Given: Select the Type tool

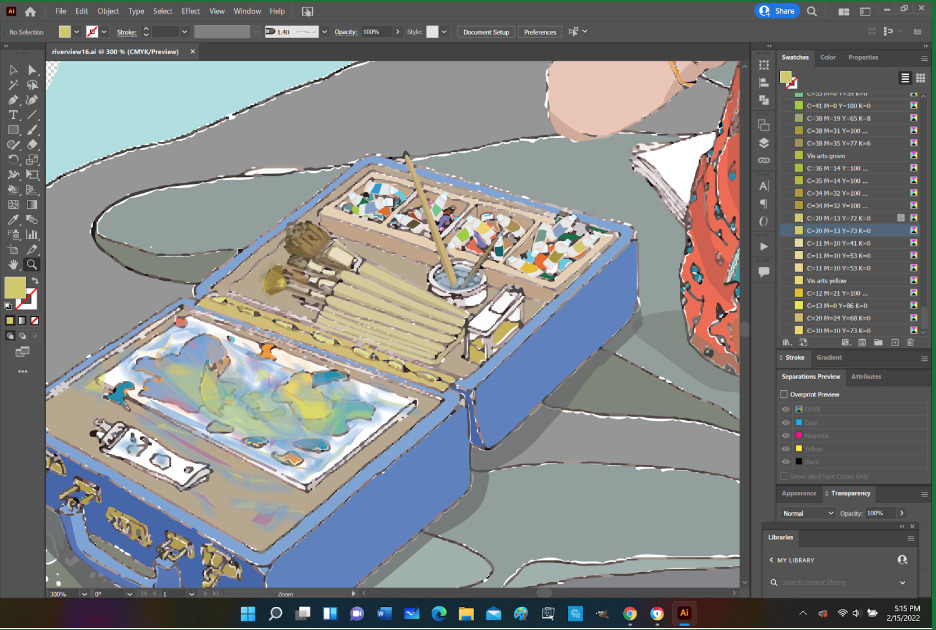Looking at the screenshot, I should coord(13,115).
